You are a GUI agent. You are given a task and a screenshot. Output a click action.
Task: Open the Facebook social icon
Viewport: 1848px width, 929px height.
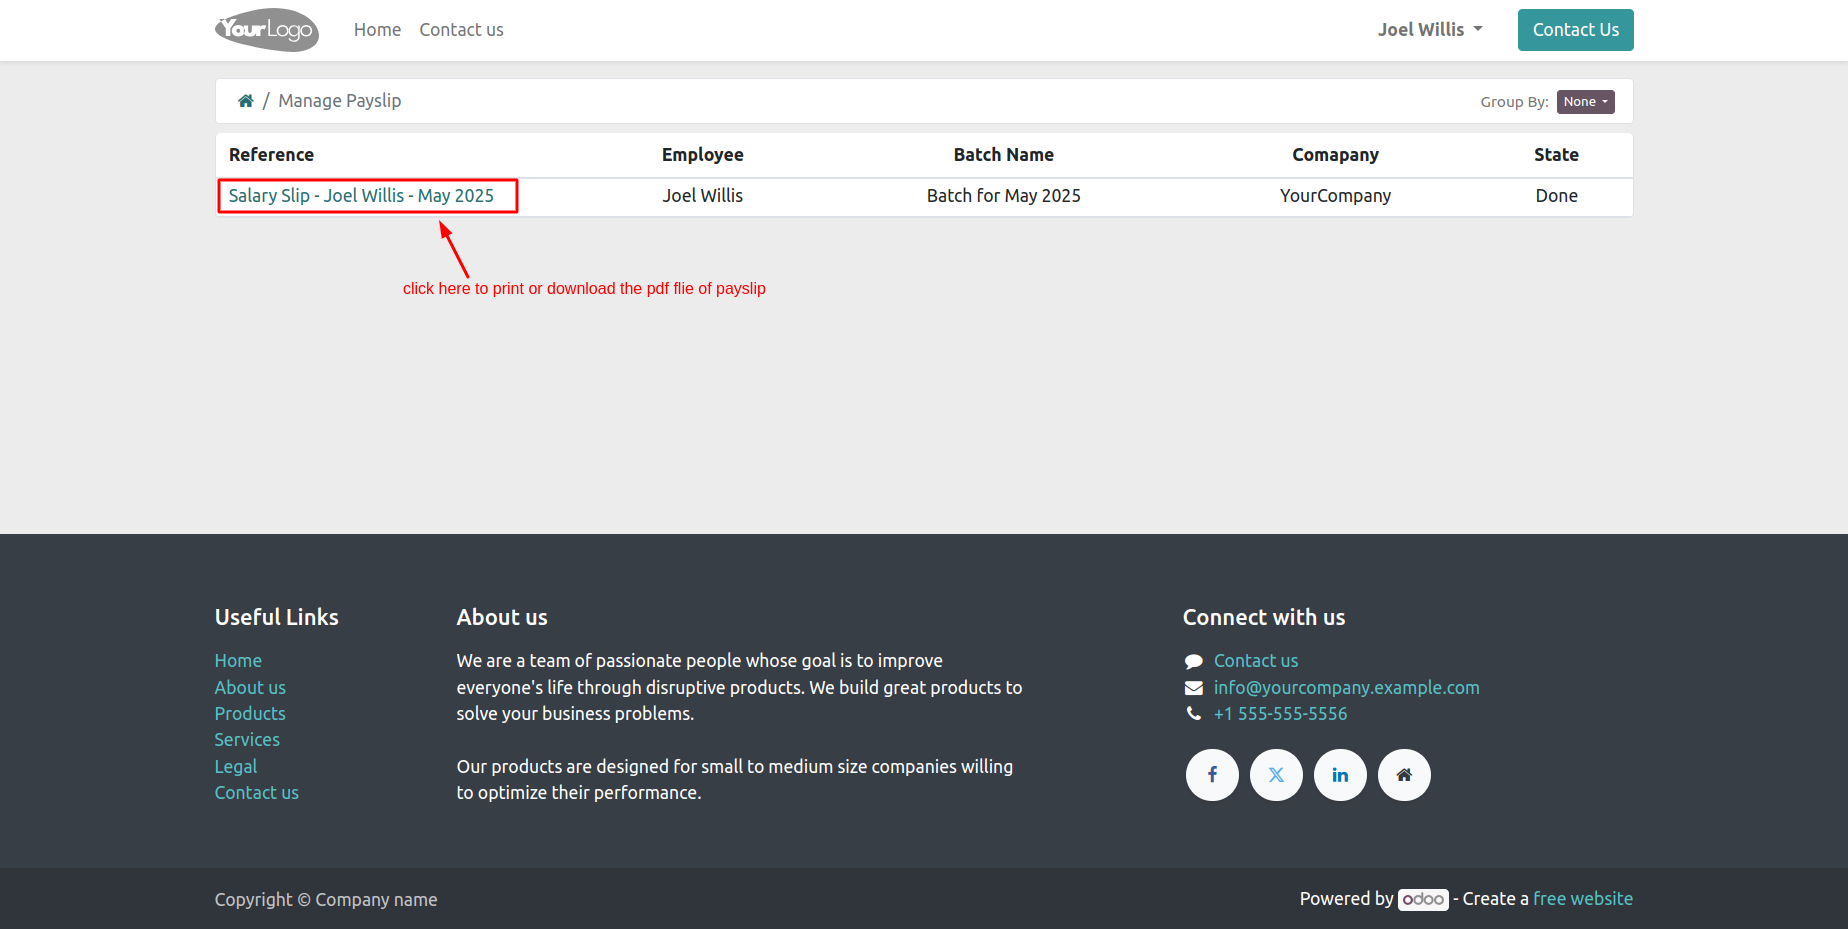point(1212,775)
